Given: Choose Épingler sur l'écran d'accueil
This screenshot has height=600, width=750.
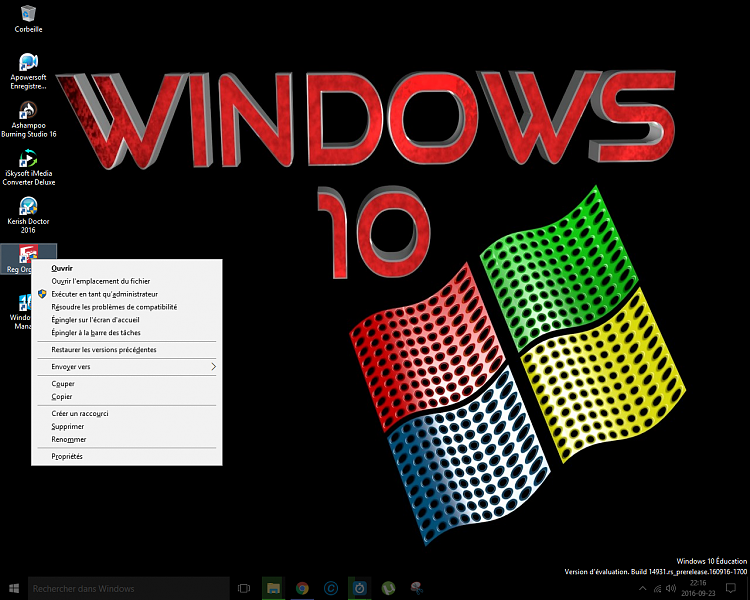Looking at the screenshot, I should pos(127,320).
